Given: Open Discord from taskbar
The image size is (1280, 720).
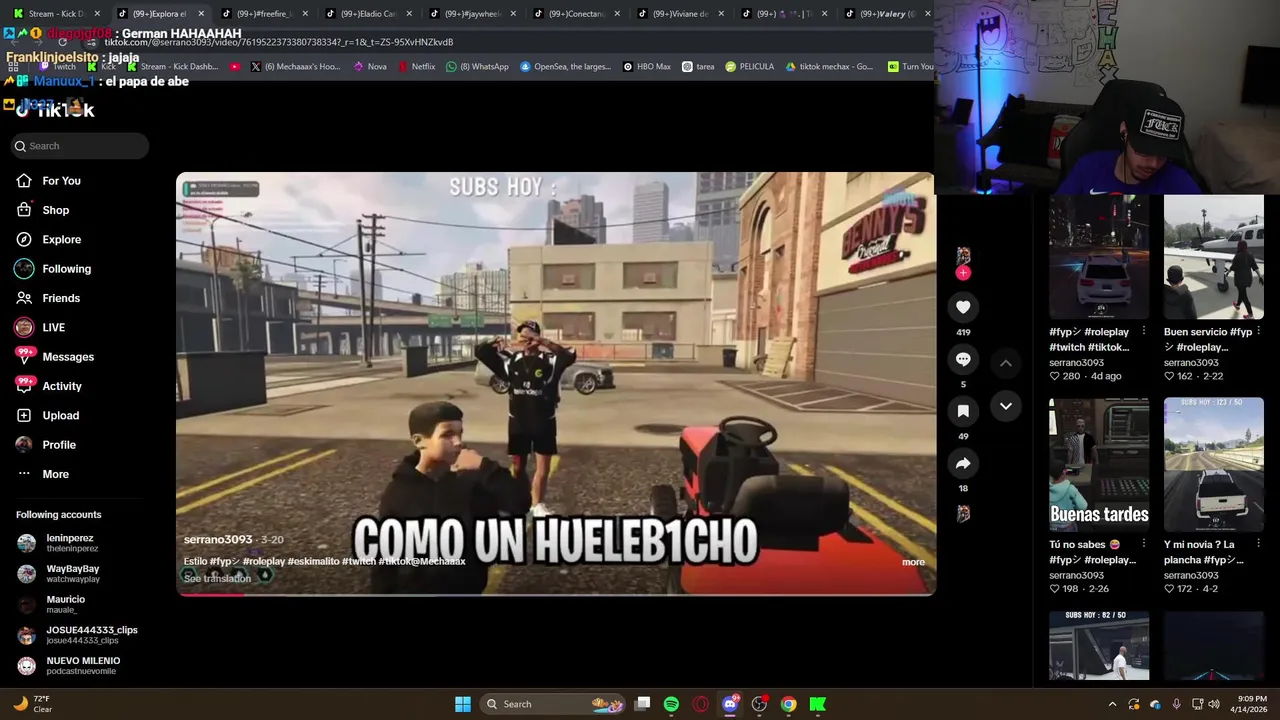Looking at the screenshot, I should (730, 704).
